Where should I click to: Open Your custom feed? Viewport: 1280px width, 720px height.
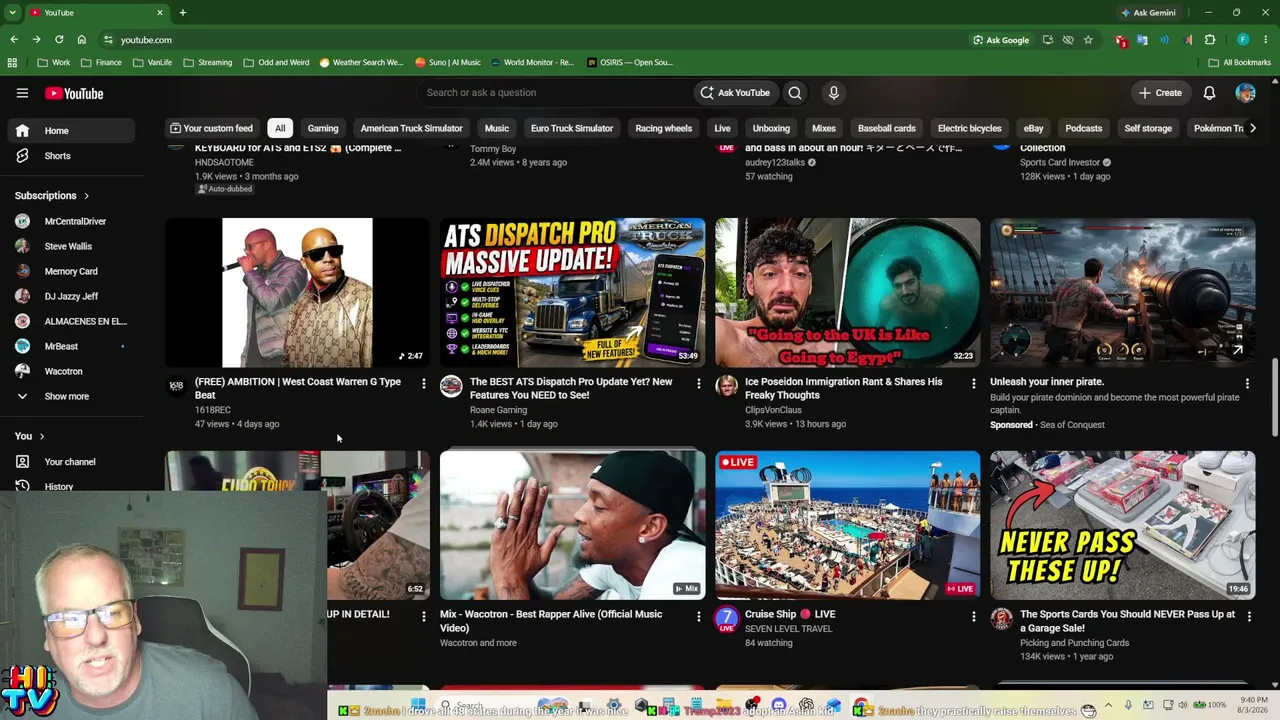click(x=211, y=128)
